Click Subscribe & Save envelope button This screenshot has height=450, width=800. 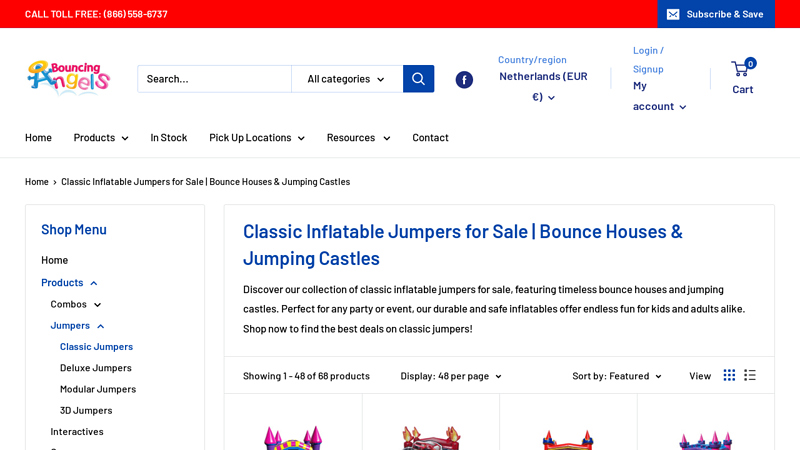point(716,14)
